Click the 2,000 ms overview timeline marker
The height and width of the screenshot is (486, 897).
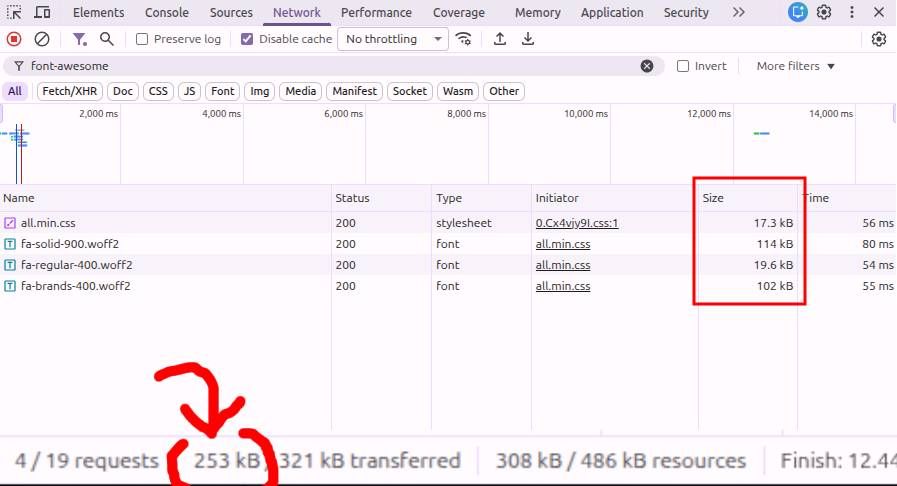(98, 114)
